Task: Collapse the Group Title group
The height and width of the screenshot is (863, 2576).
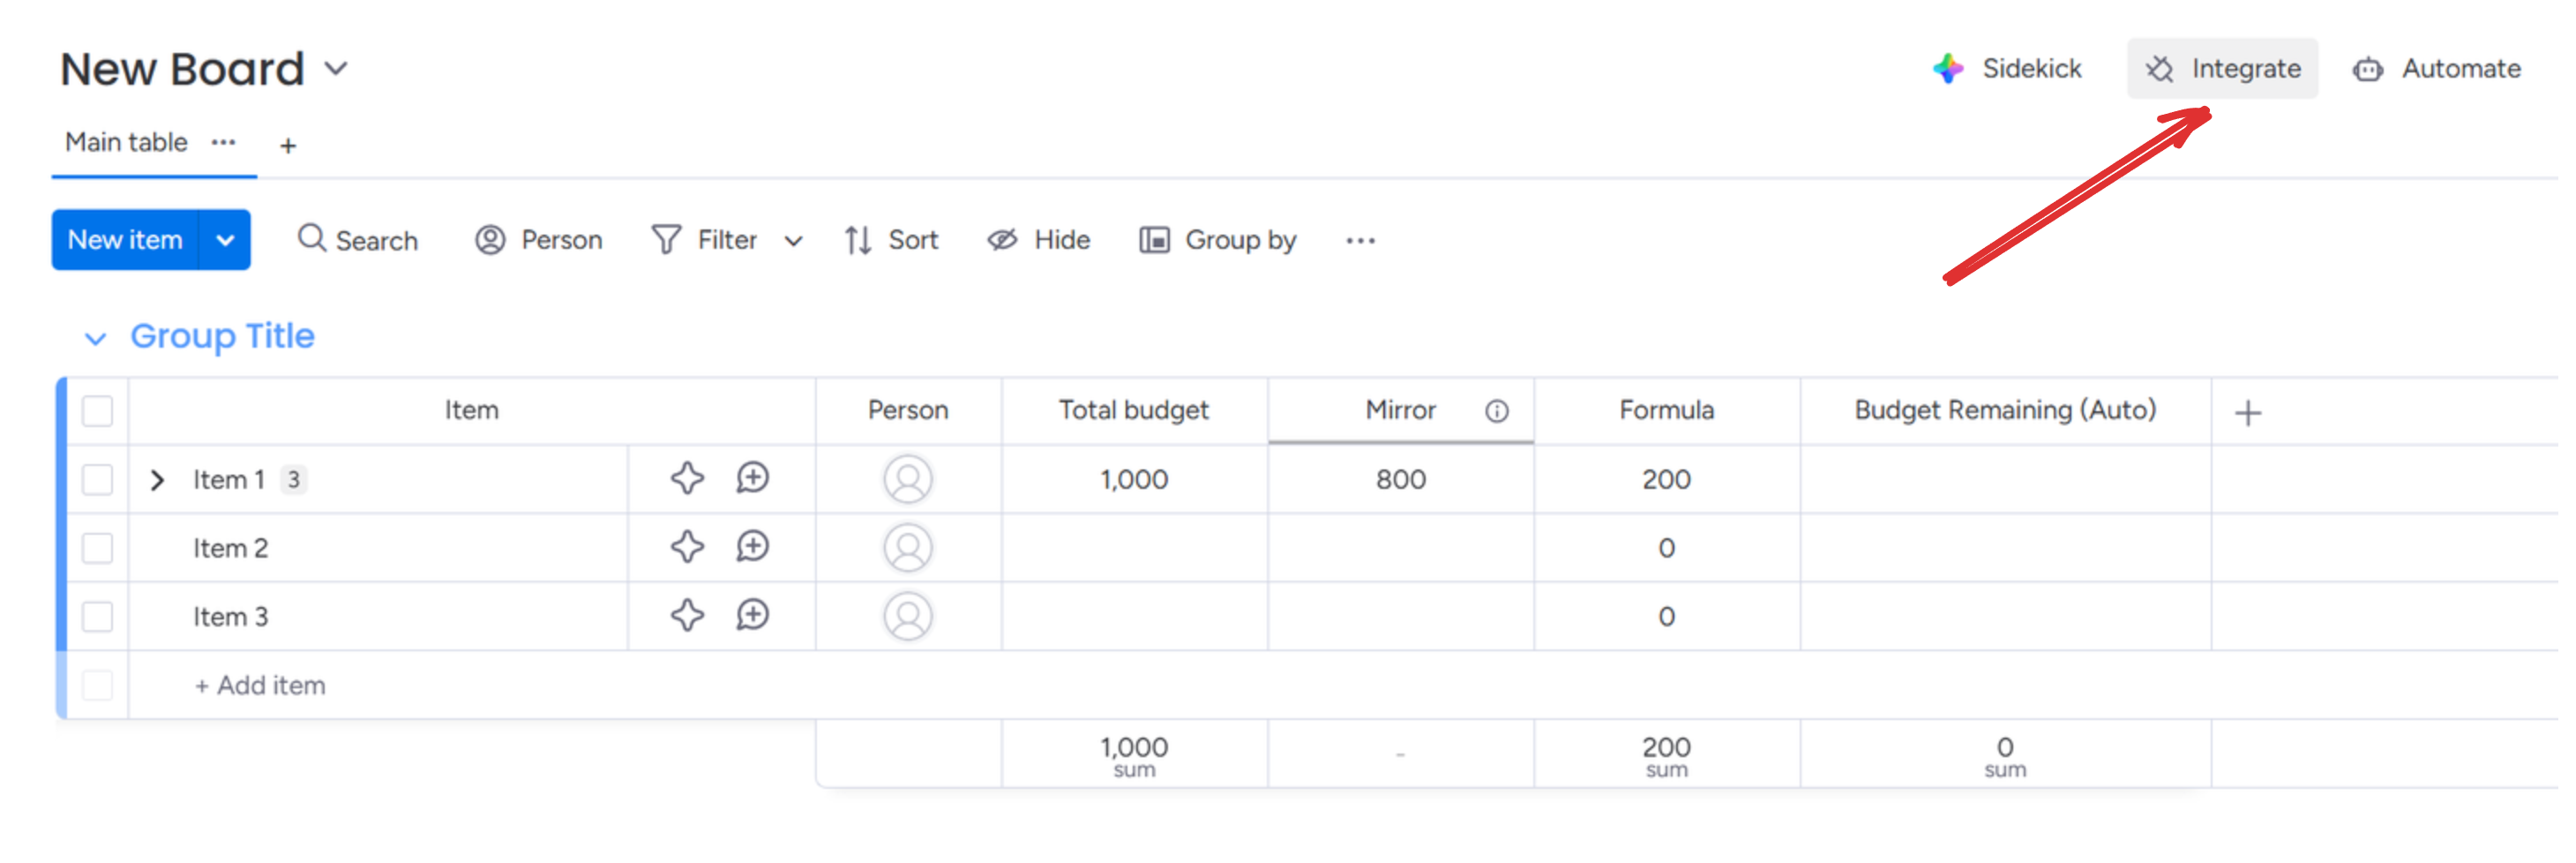Action: click(x=95, y=338)
